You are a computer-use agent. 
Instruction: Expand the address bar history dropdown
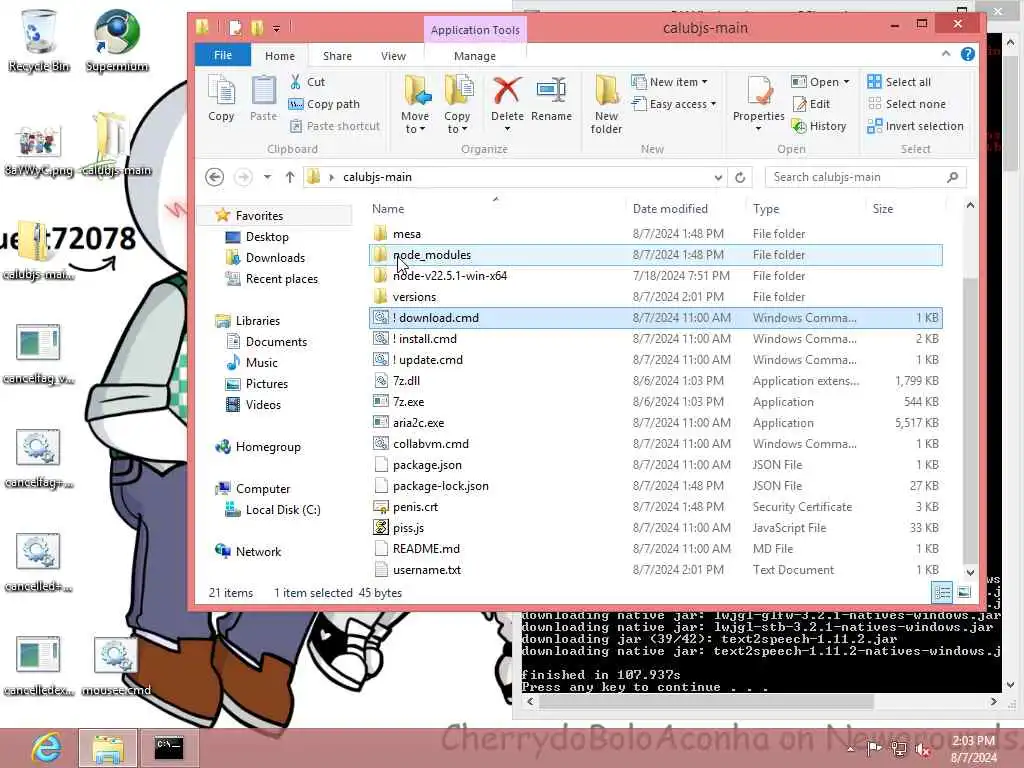tap(718, 177)
